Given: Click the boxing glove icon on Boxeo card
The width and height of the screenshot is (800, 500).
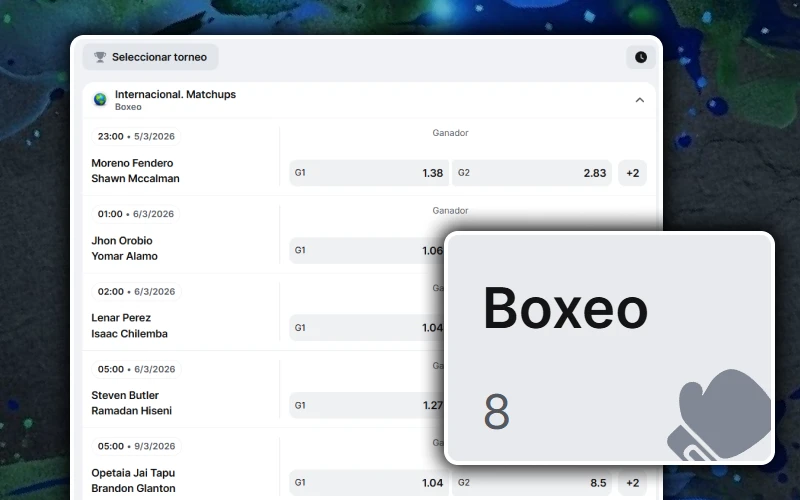Looking at the screenshot, I should 718,414.
